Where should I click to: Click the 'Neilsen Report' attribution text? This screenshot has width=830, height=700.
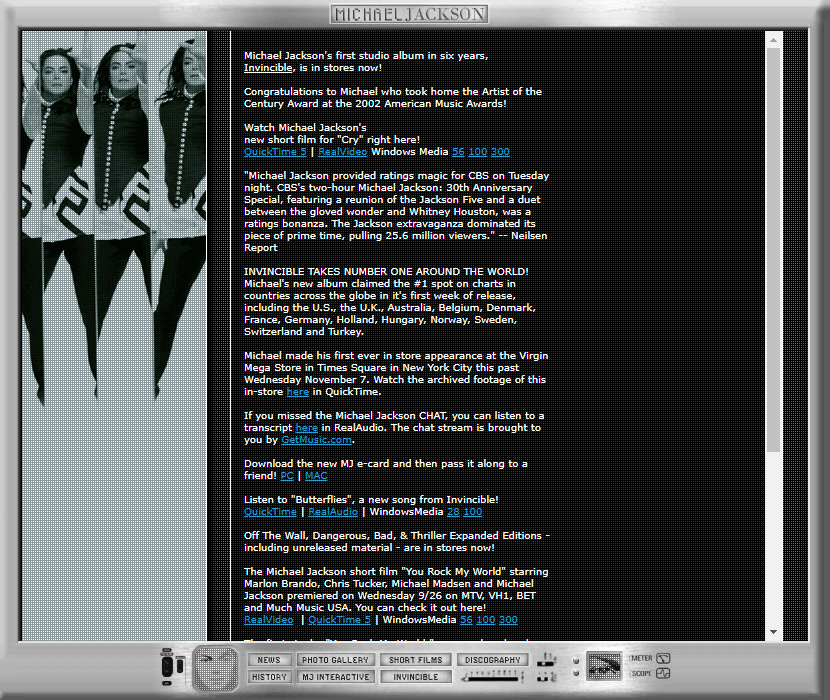click(x=395, y=241)
